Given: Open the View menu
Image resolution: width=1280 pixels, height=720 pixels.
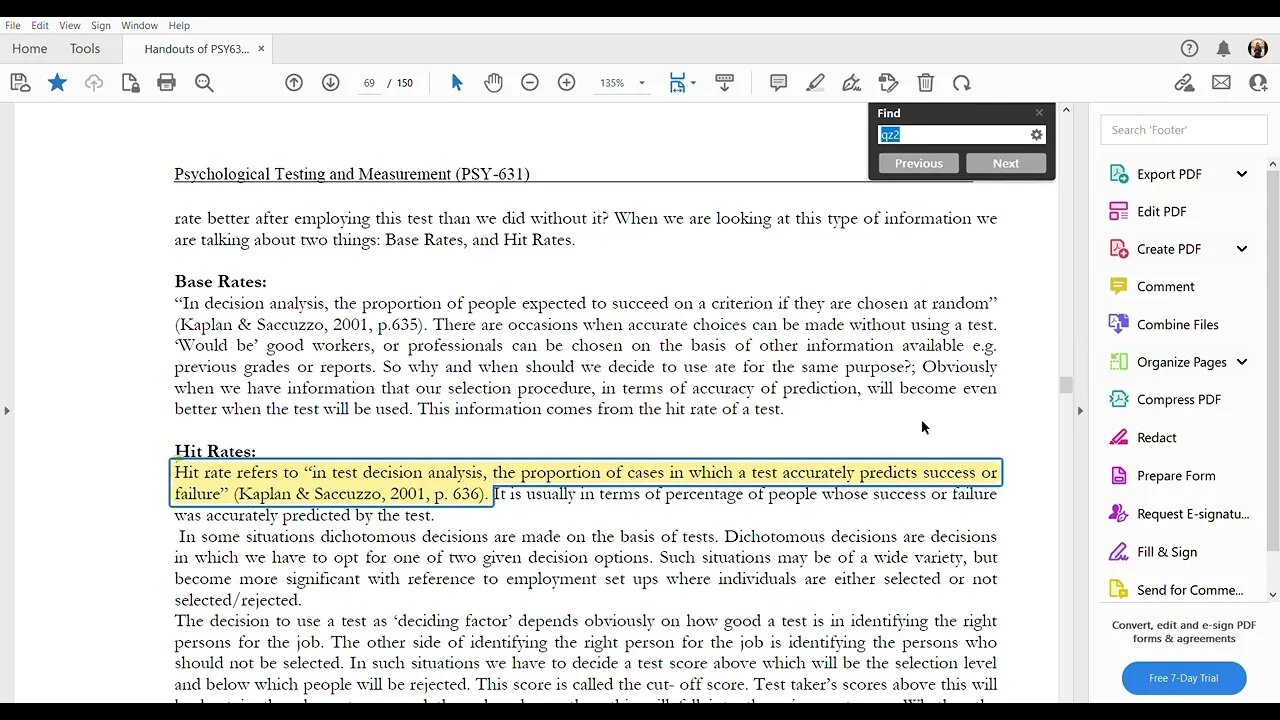Looking at the screenshot, I should (x=70, y=25).
